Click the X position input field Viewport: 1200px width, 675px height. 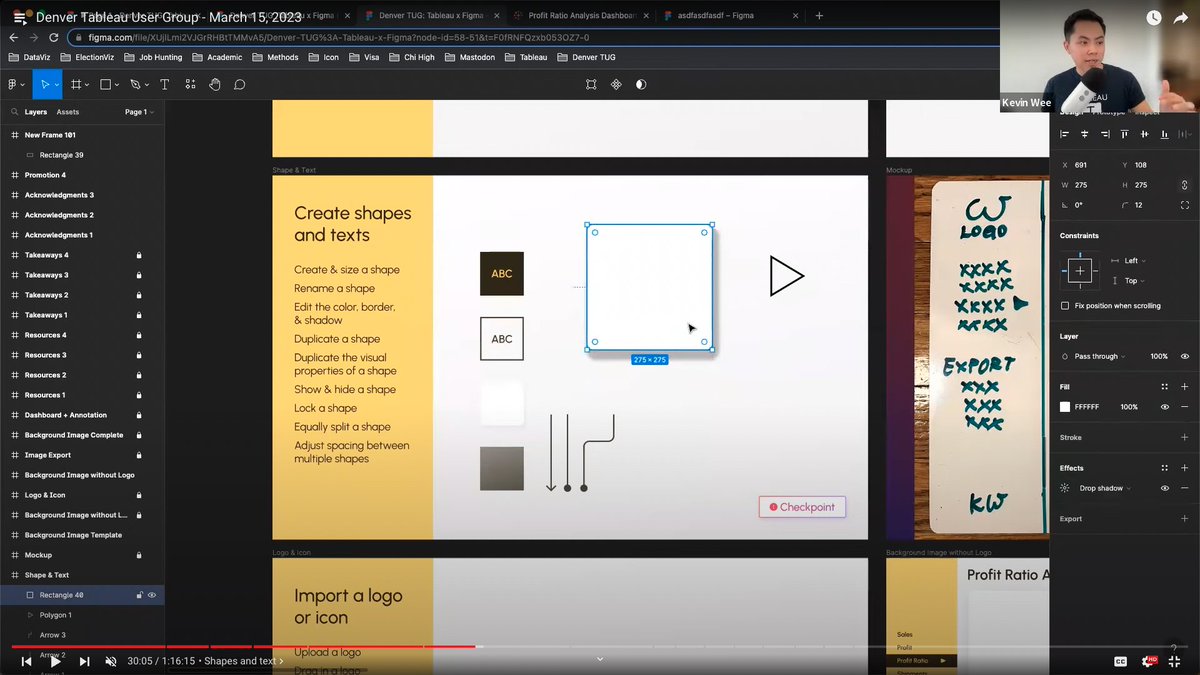coord(1085,164)
